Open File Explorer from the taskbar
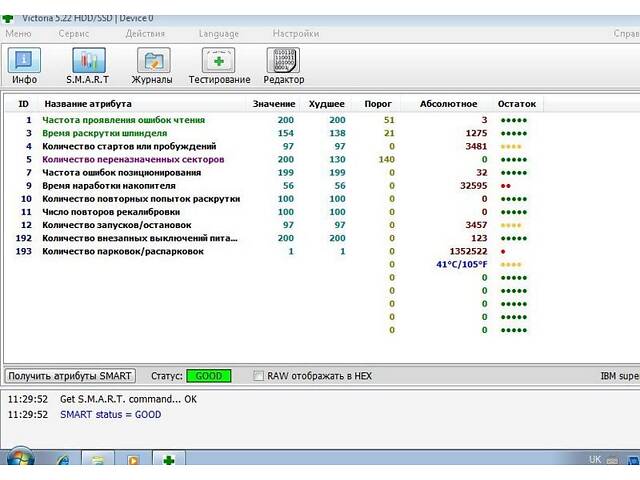 98,460
